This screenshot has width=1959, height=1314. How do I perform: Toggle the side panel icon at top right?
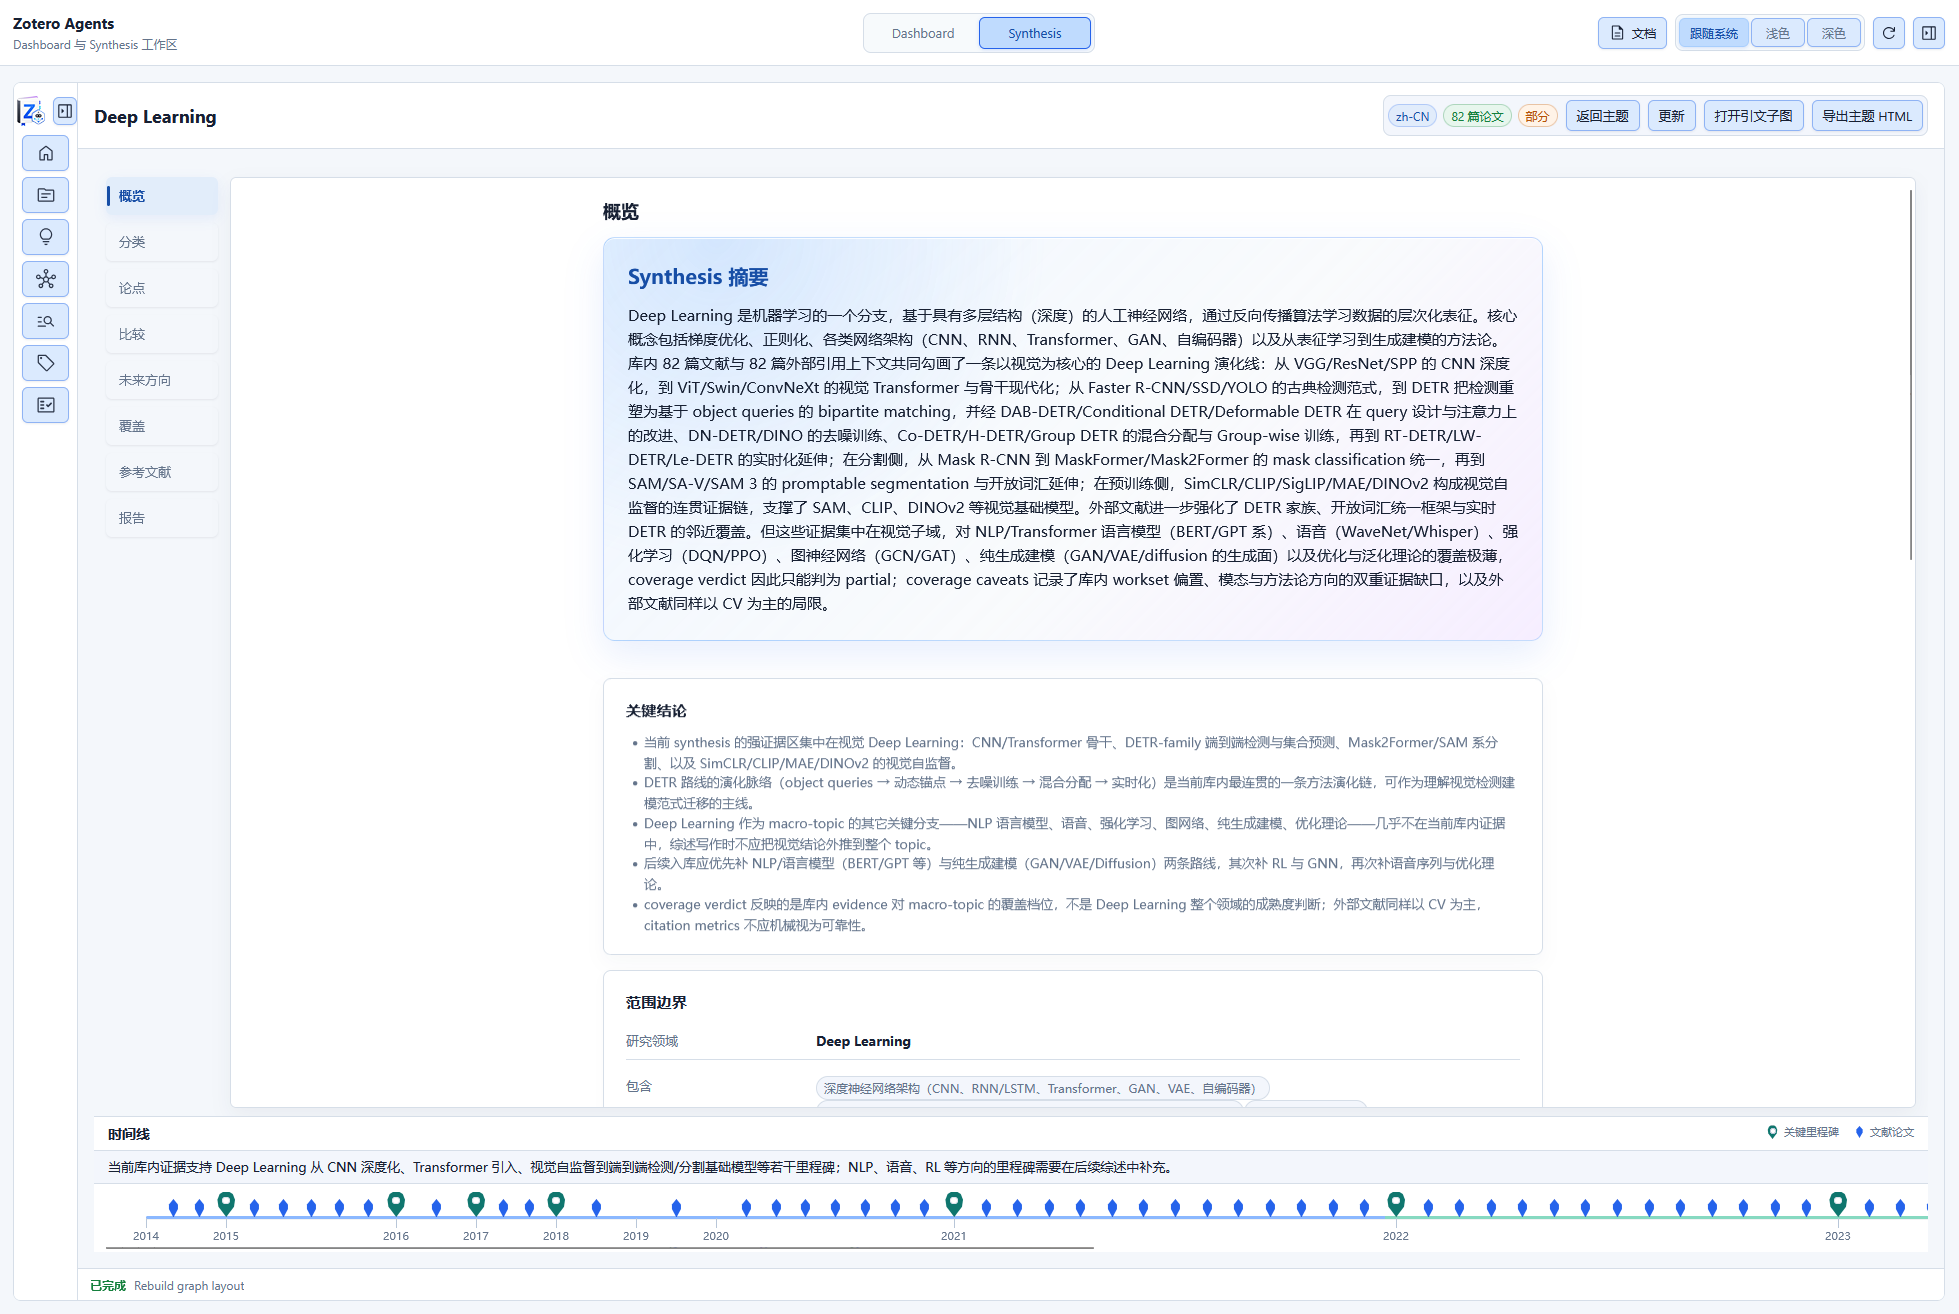[x=1929, y=33]
